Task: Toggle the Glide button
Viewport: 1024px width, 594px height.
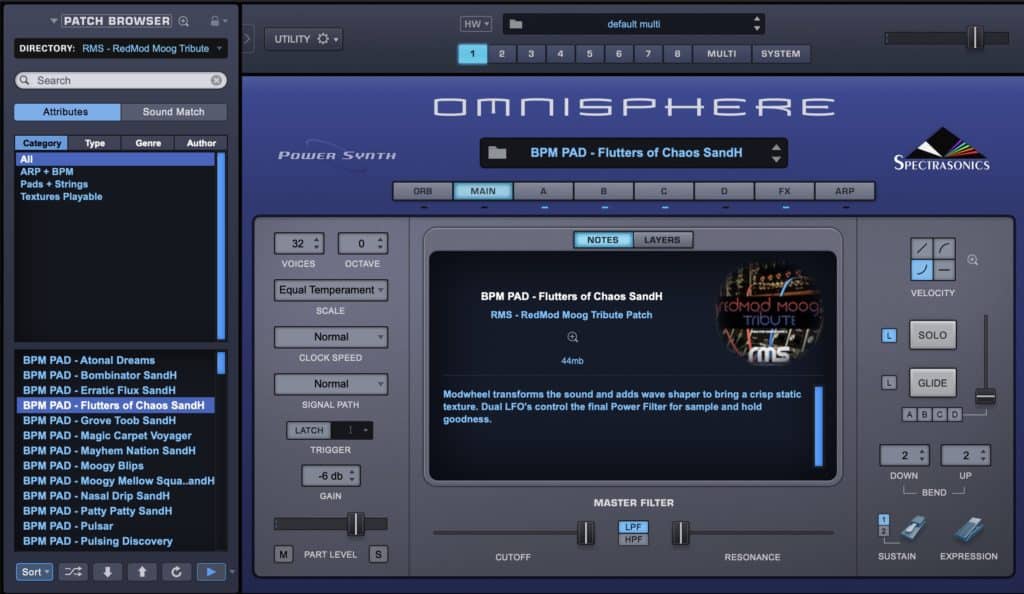Action: tap(932, 383)
